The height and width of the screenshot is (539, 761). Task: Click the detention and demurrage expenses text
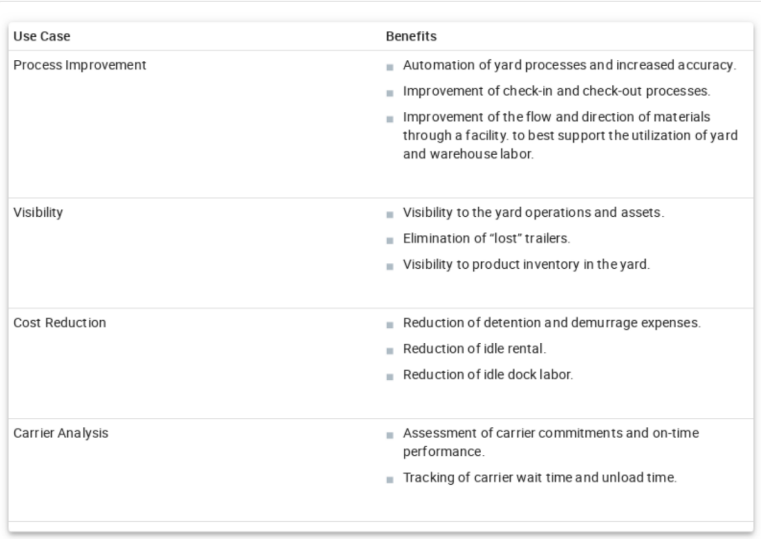(x=553, y=323)
